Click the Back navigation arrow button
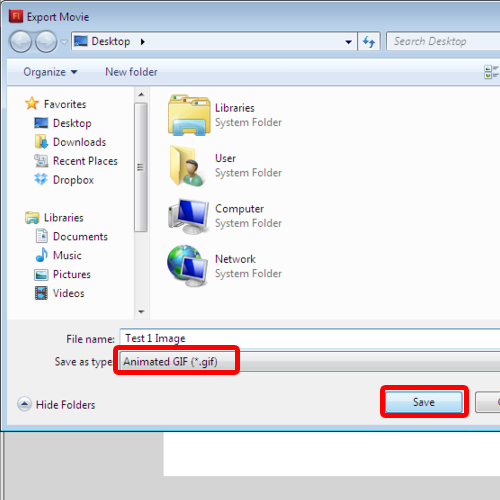This screenshot has width=500, height=500. tap(21, 42)
